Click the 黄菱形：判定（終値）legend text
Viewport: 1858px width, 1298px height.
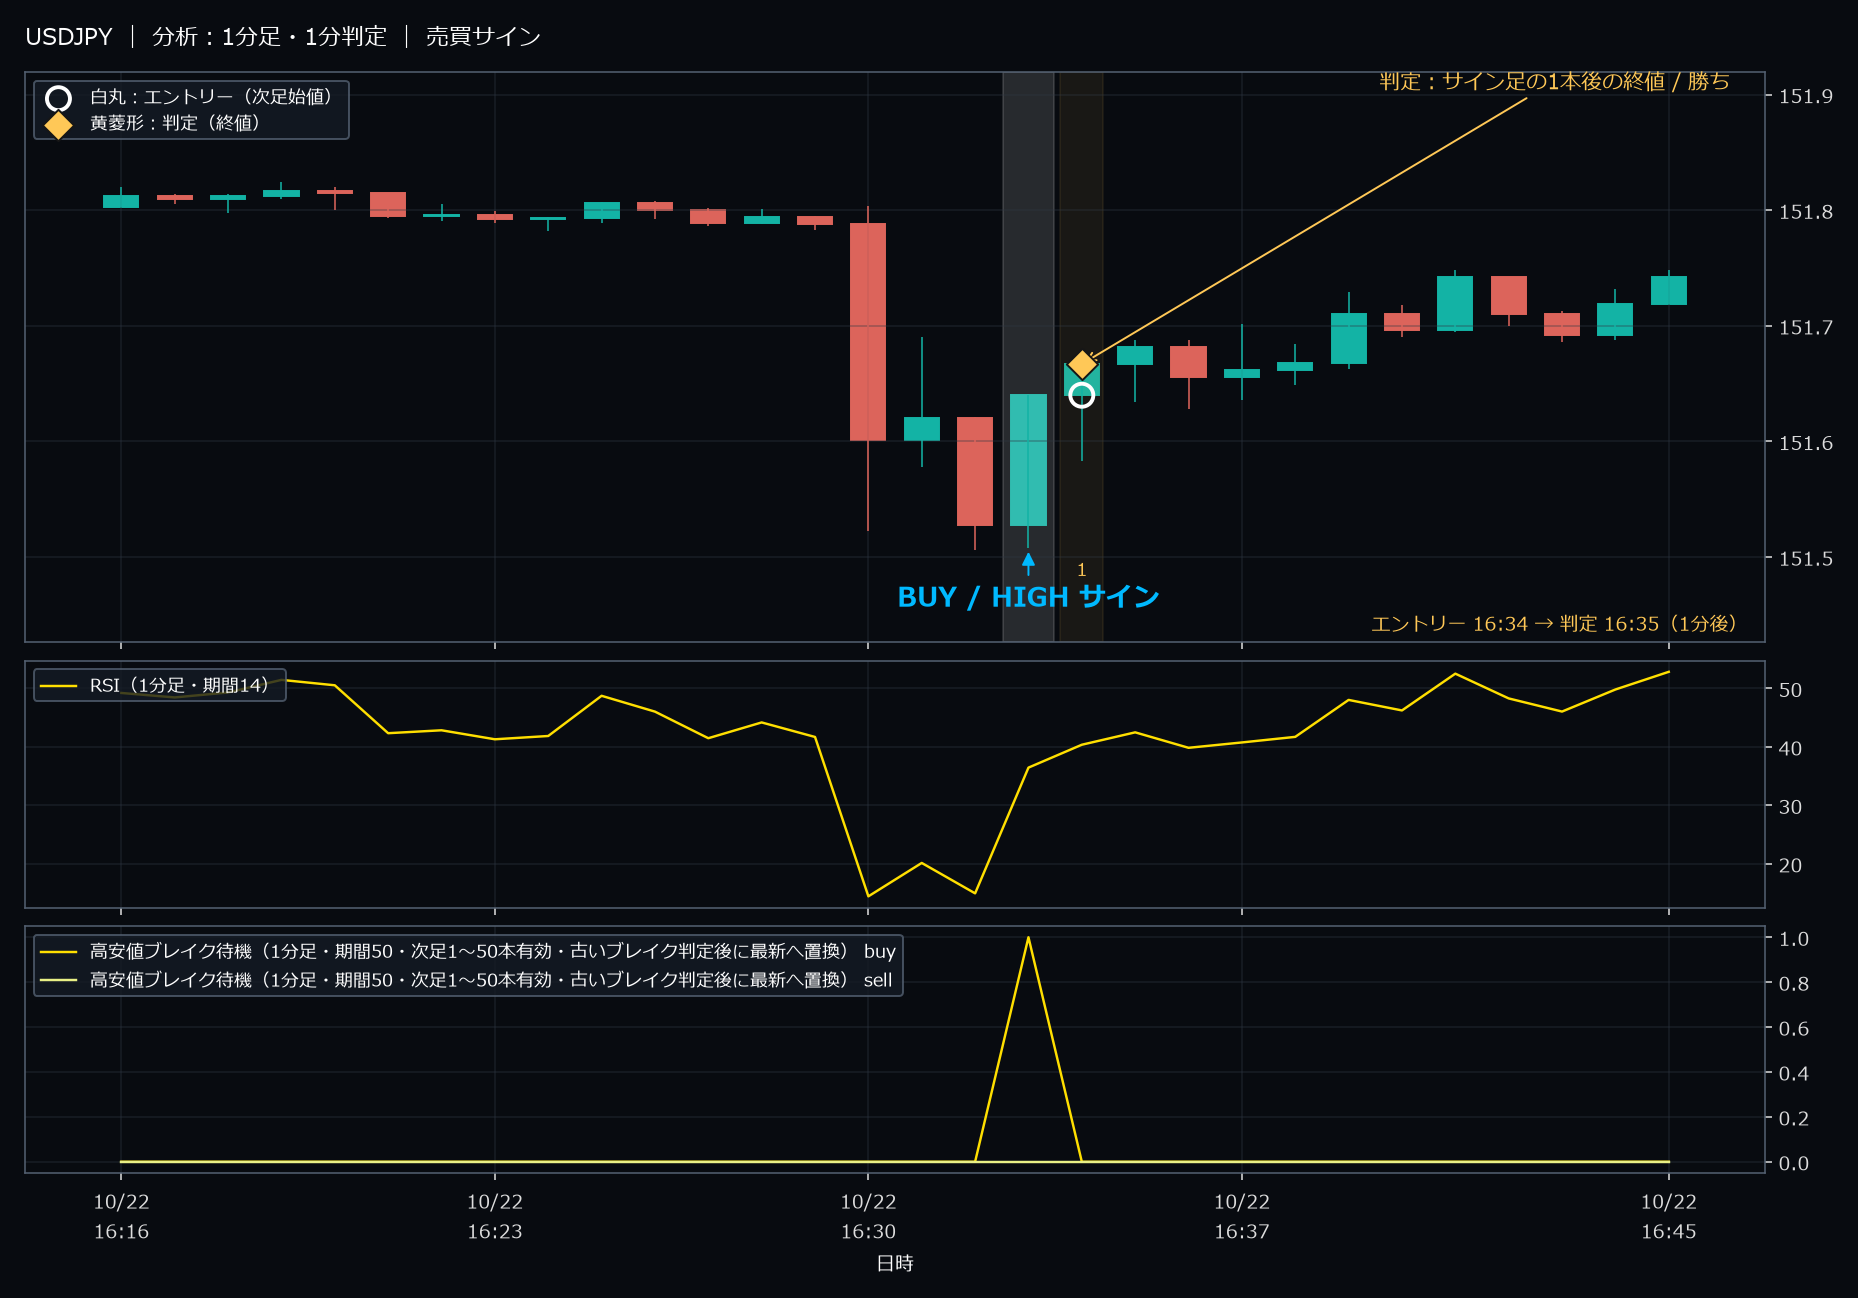tap(175, 123)
